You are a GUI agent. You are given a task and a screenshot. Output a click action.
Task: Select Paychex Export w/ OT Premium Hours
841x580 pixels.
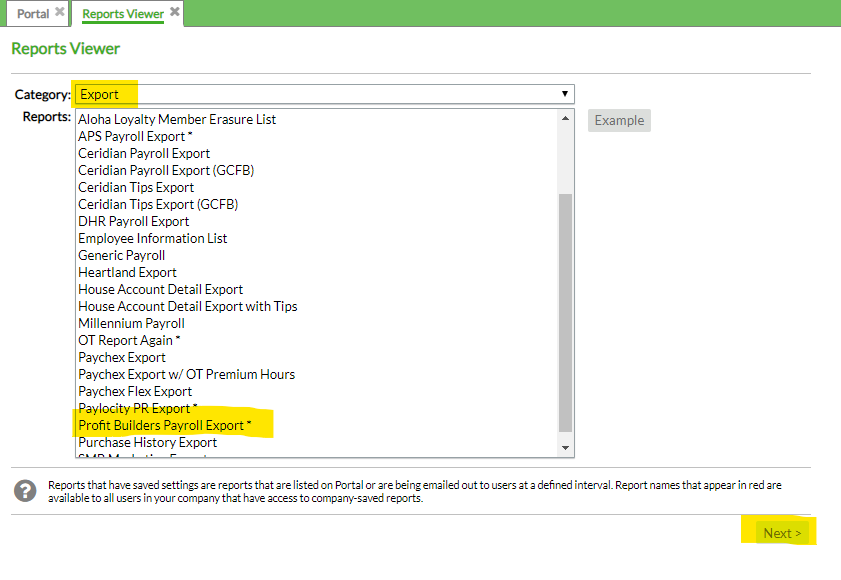tap(187, 375)
